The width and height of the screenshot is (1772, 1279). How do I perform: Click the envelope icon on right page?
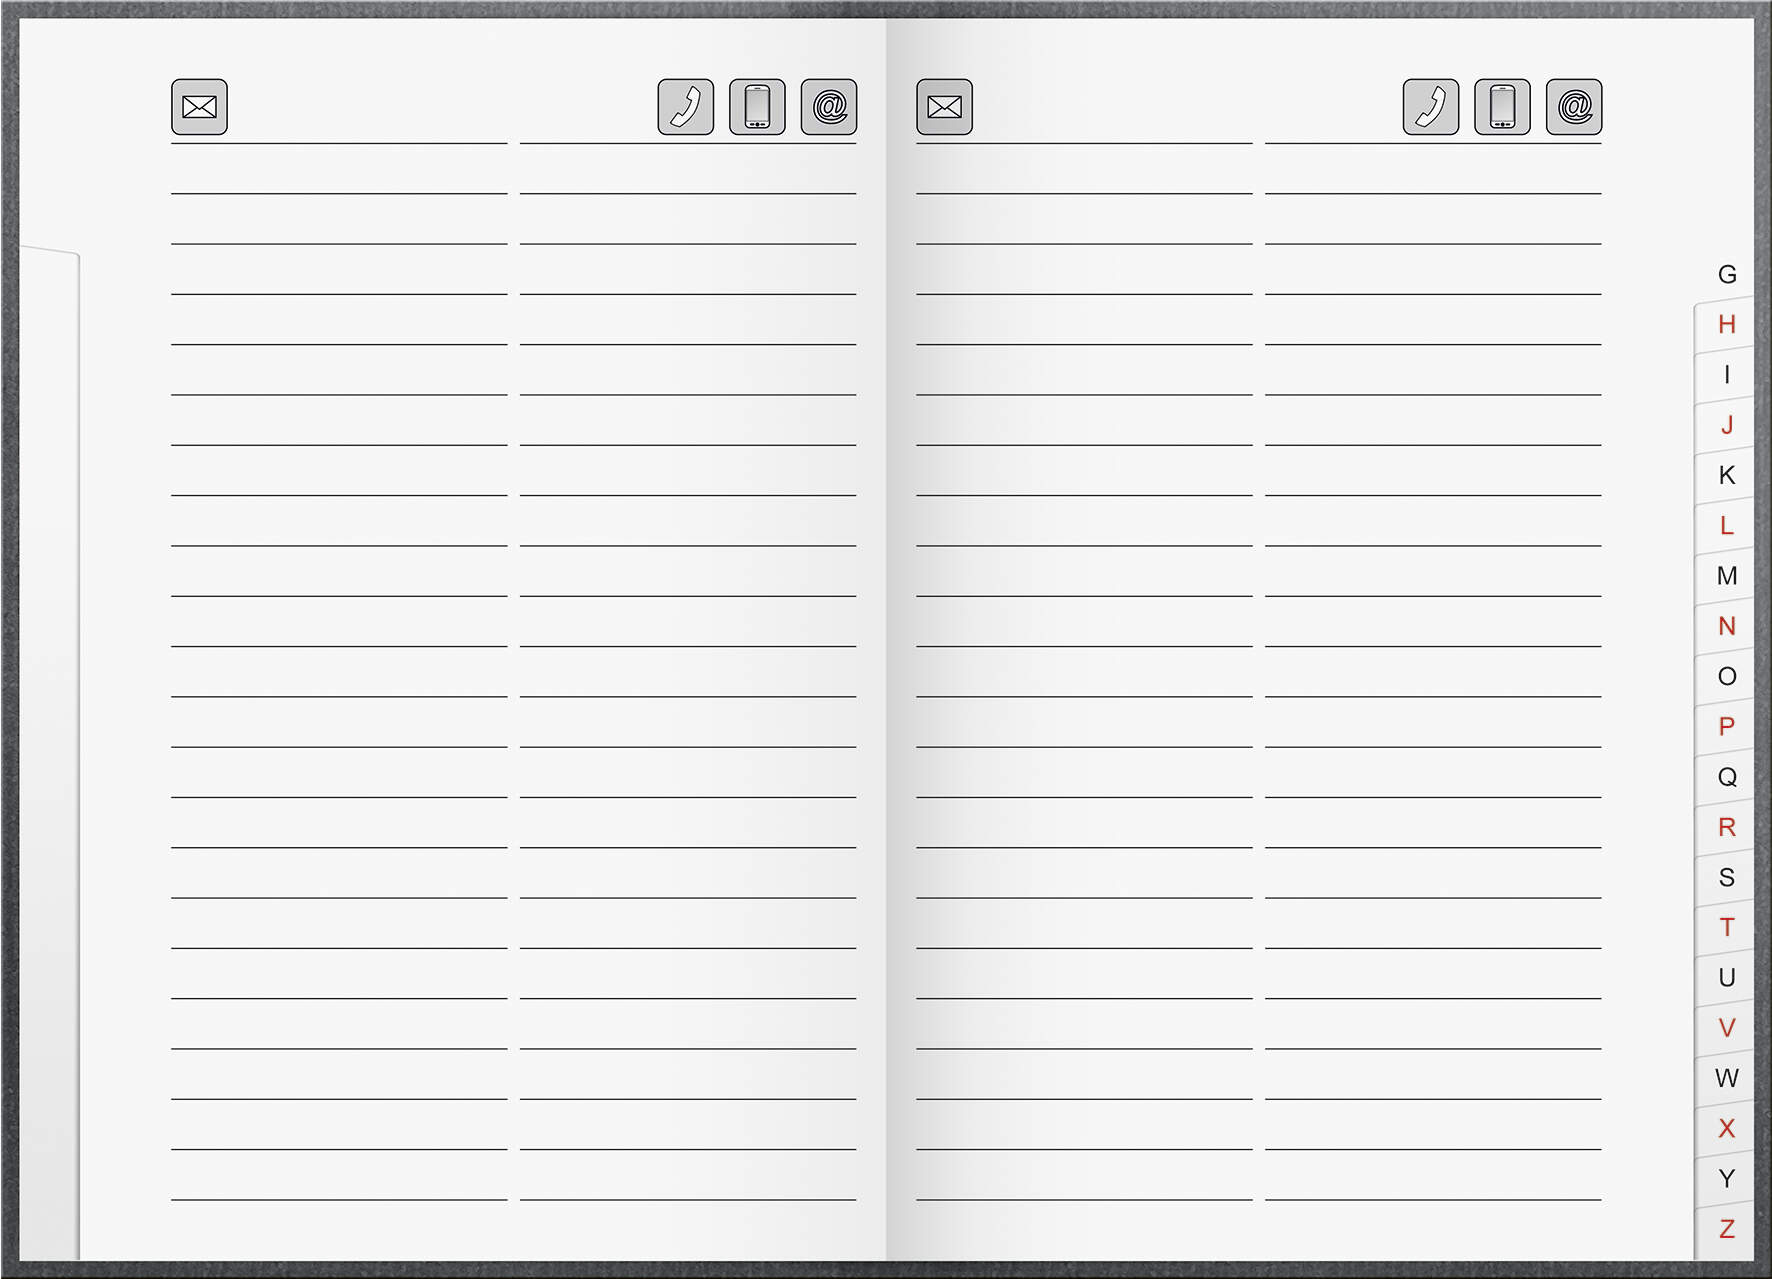pyautogui.click(x=944, y=107)
